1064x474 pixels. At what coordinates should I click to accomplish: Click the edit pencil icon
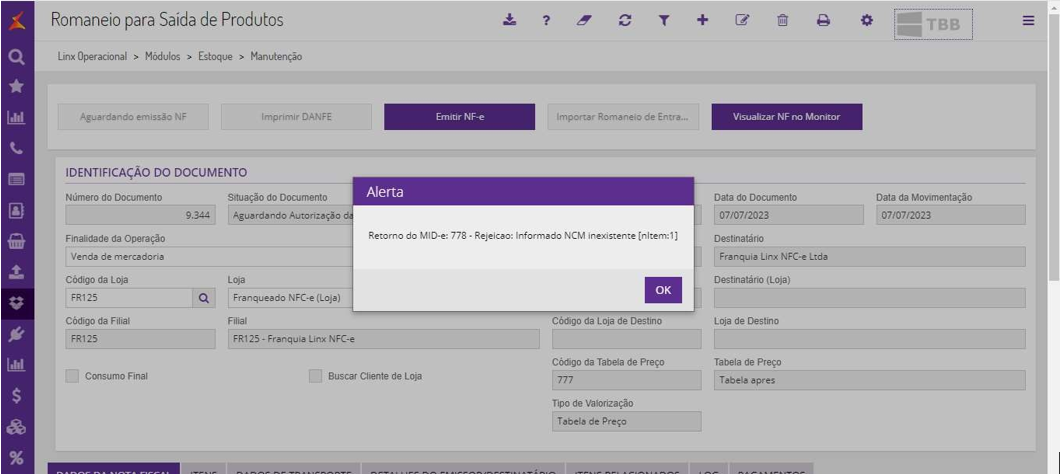click(x=742, y=20)
